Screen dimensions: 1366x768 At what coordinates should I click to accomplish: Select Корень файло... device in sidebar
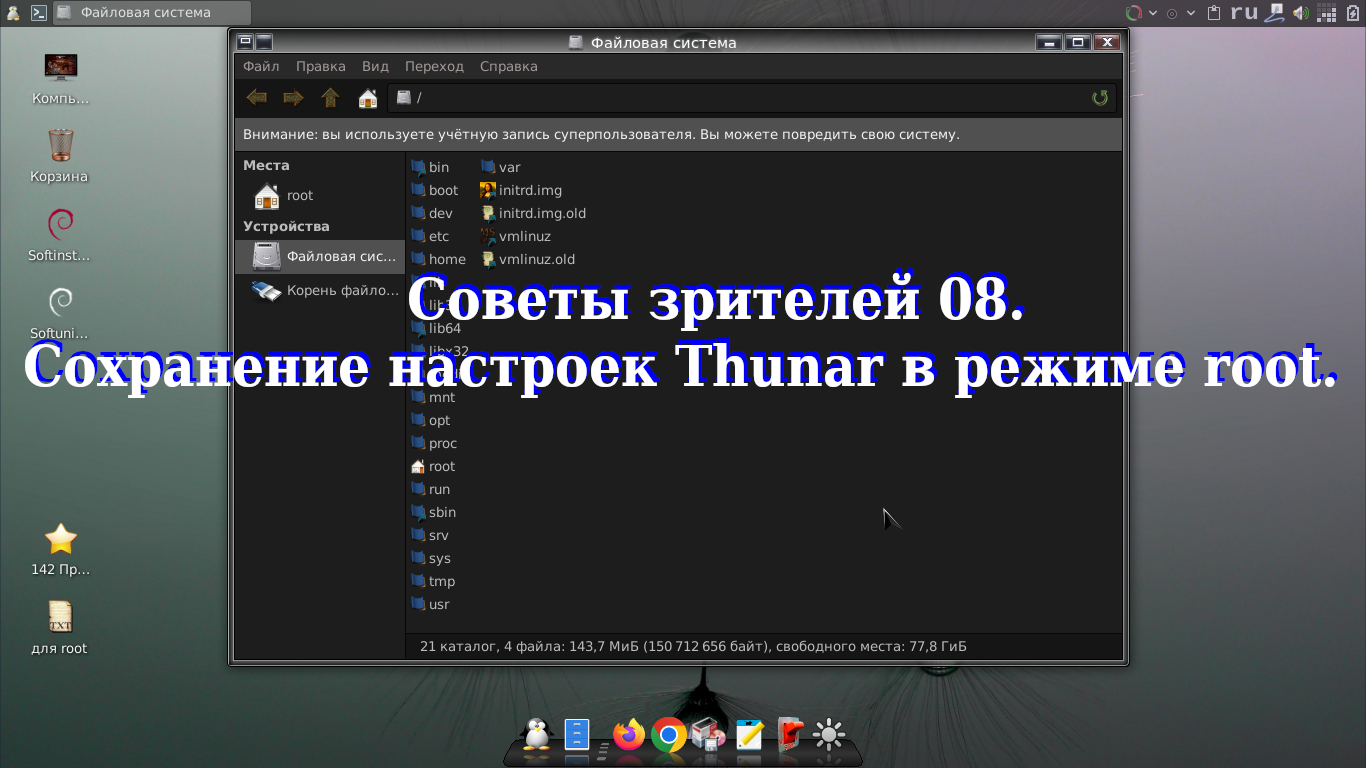319,291
